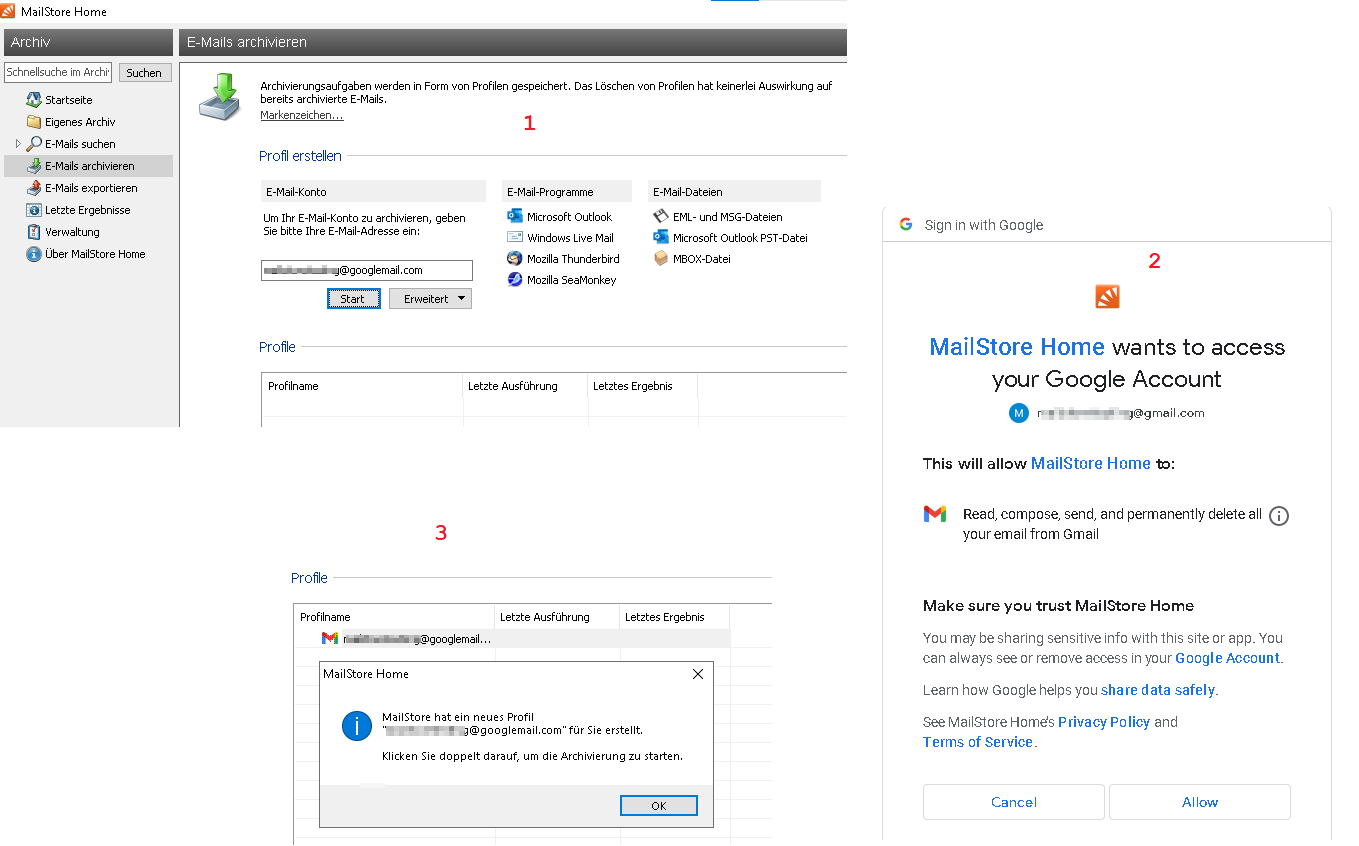
Task: Open the Google Account link
Action: point(1227,658)
